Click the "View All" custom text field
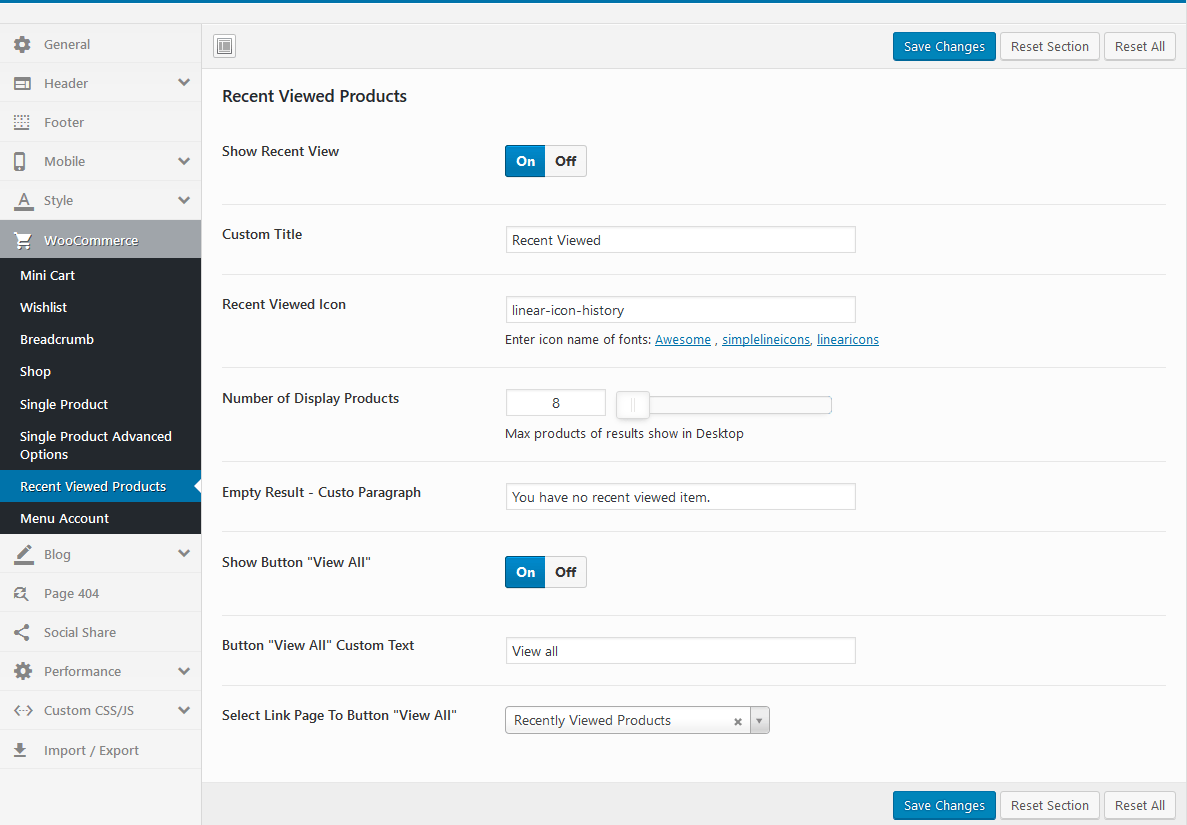1187x825 pixels. point(681,651)
